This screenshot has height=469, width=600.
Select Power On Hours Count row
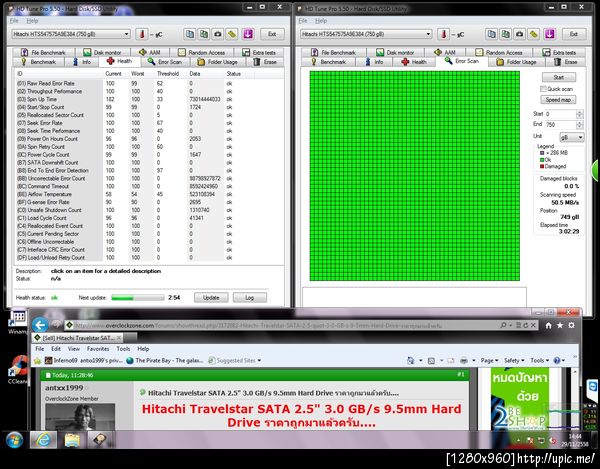pos(130,139)
